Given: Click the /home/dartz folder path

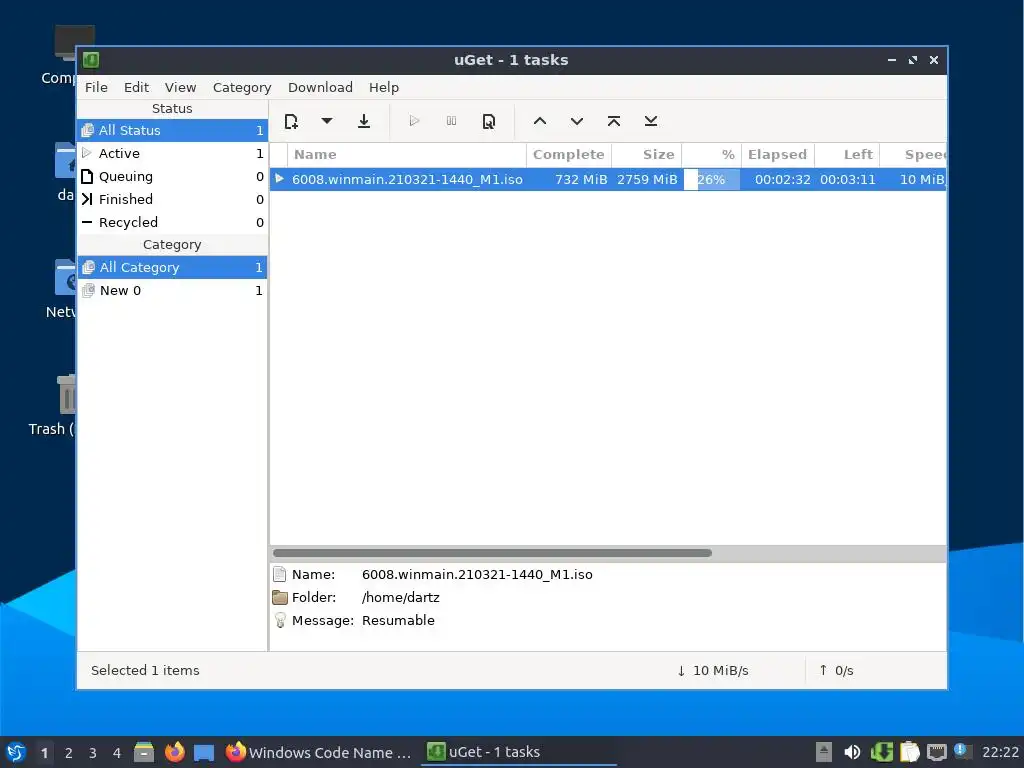Looking at the screenshot, I should pos(400,598).
